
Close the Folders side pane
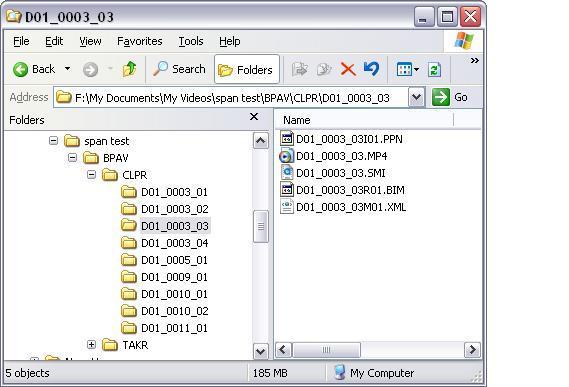coord(254,117)
